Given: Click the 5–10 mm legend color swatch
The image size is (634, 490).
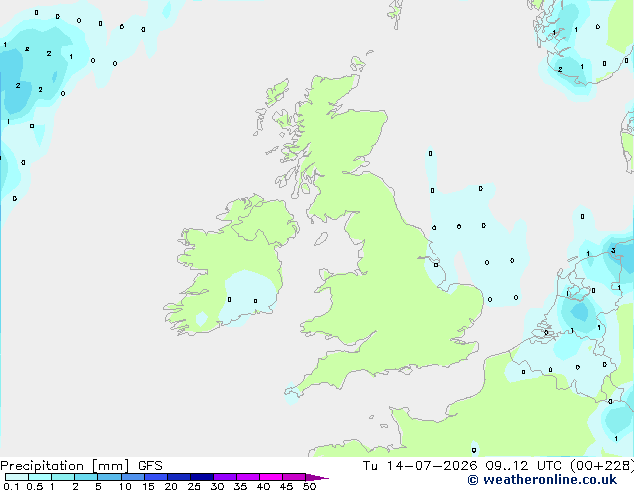Looking at the screenshot, I should coord(109,477).
